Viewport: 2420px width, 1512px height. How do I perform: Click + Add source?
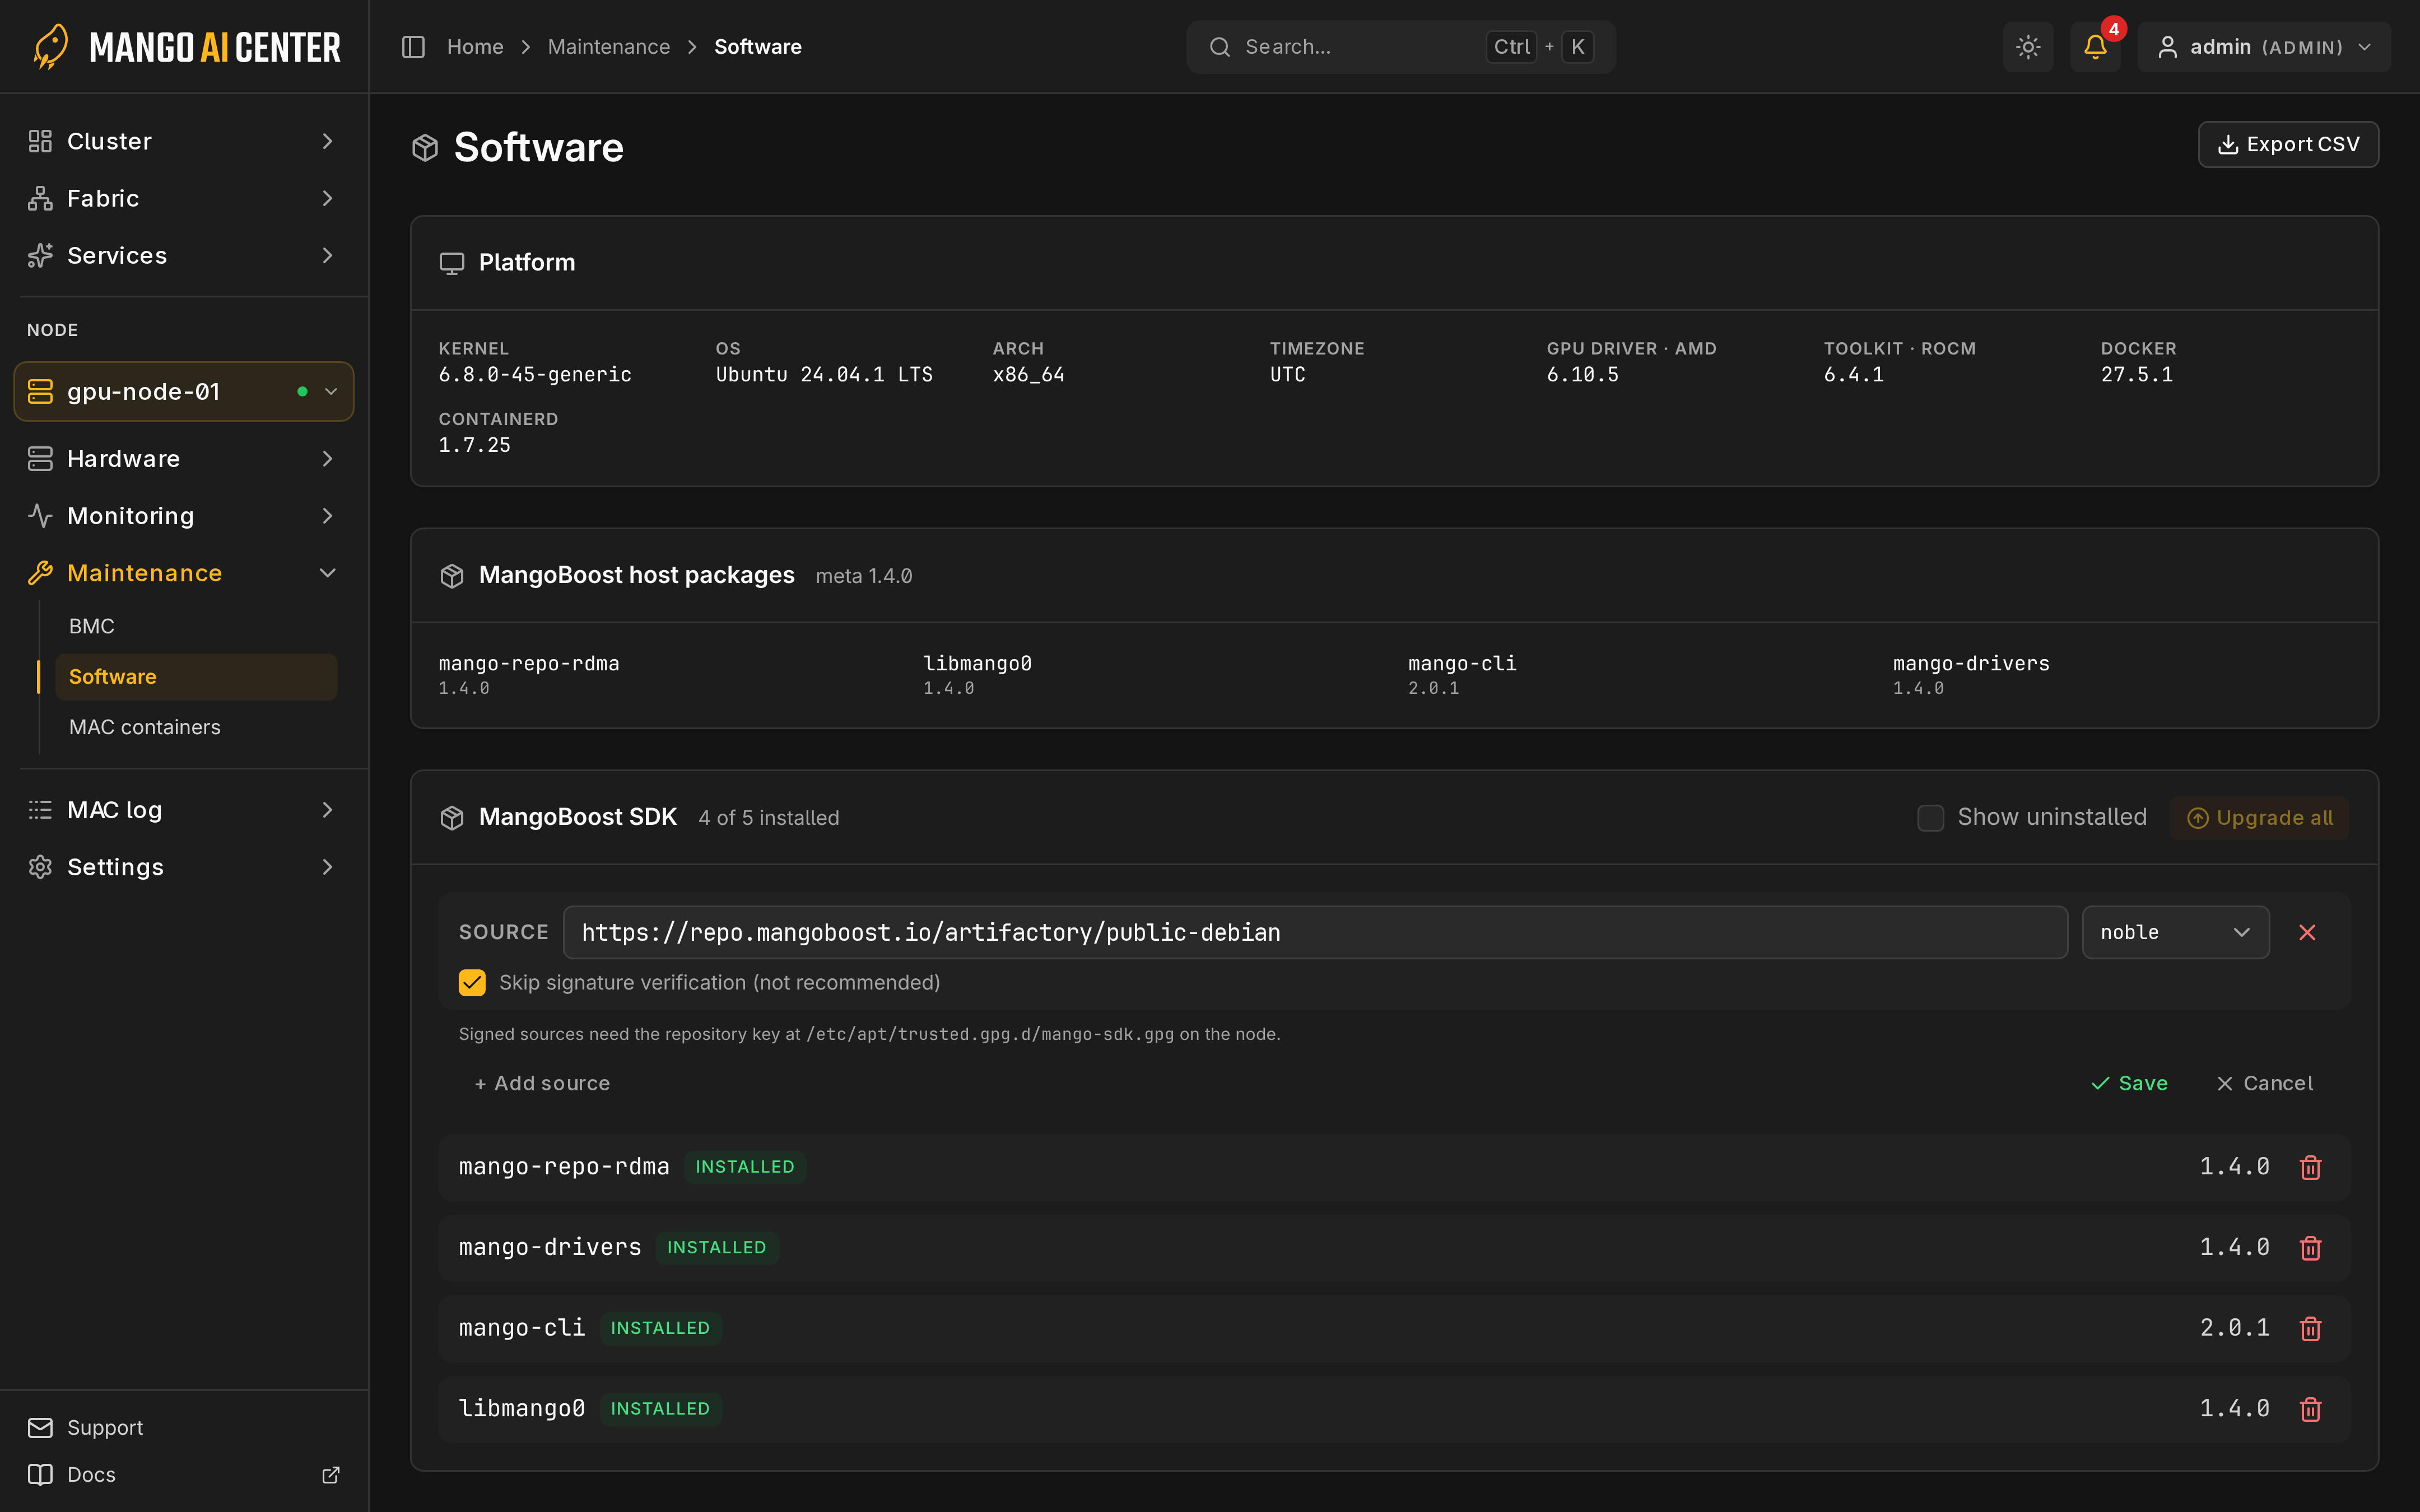pos(542,1083)
